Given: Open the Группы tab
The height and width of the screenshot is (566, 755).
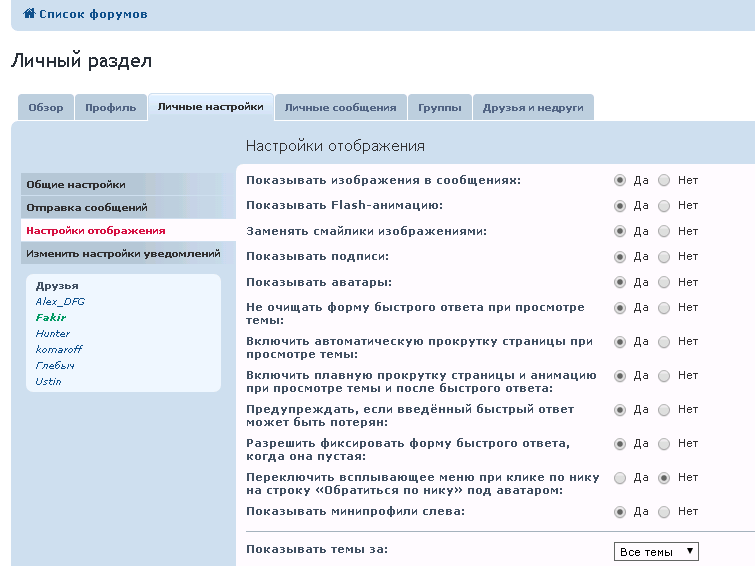Looking at the screenshot, I should point(440,108).
